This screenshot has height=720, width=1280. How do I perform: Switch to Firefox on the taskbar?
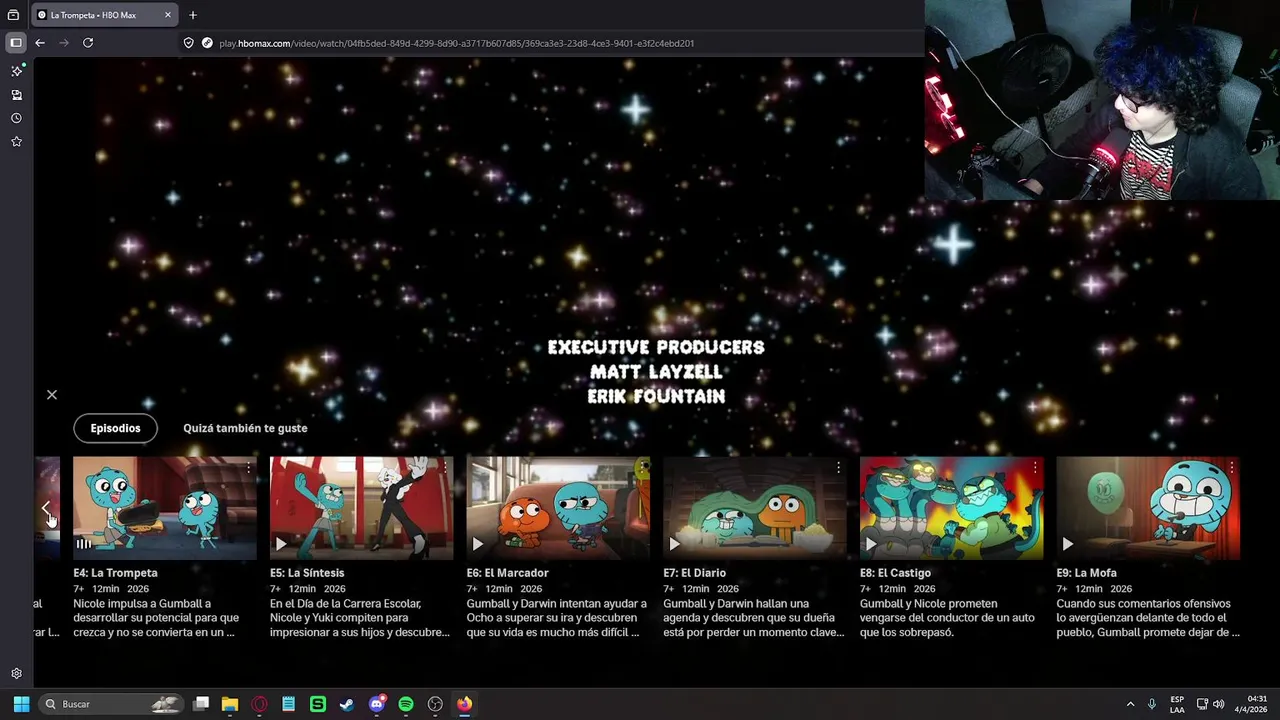pos(464,704)
